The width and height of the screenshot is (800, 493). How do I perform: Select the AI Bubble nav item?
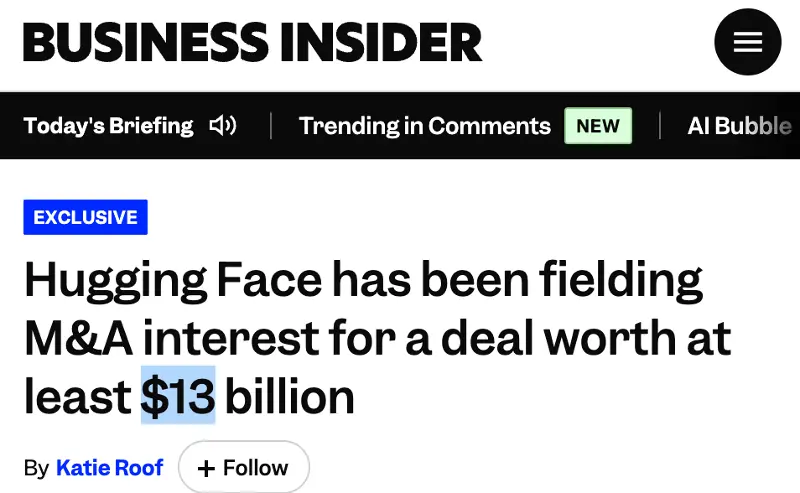(739, 126)
